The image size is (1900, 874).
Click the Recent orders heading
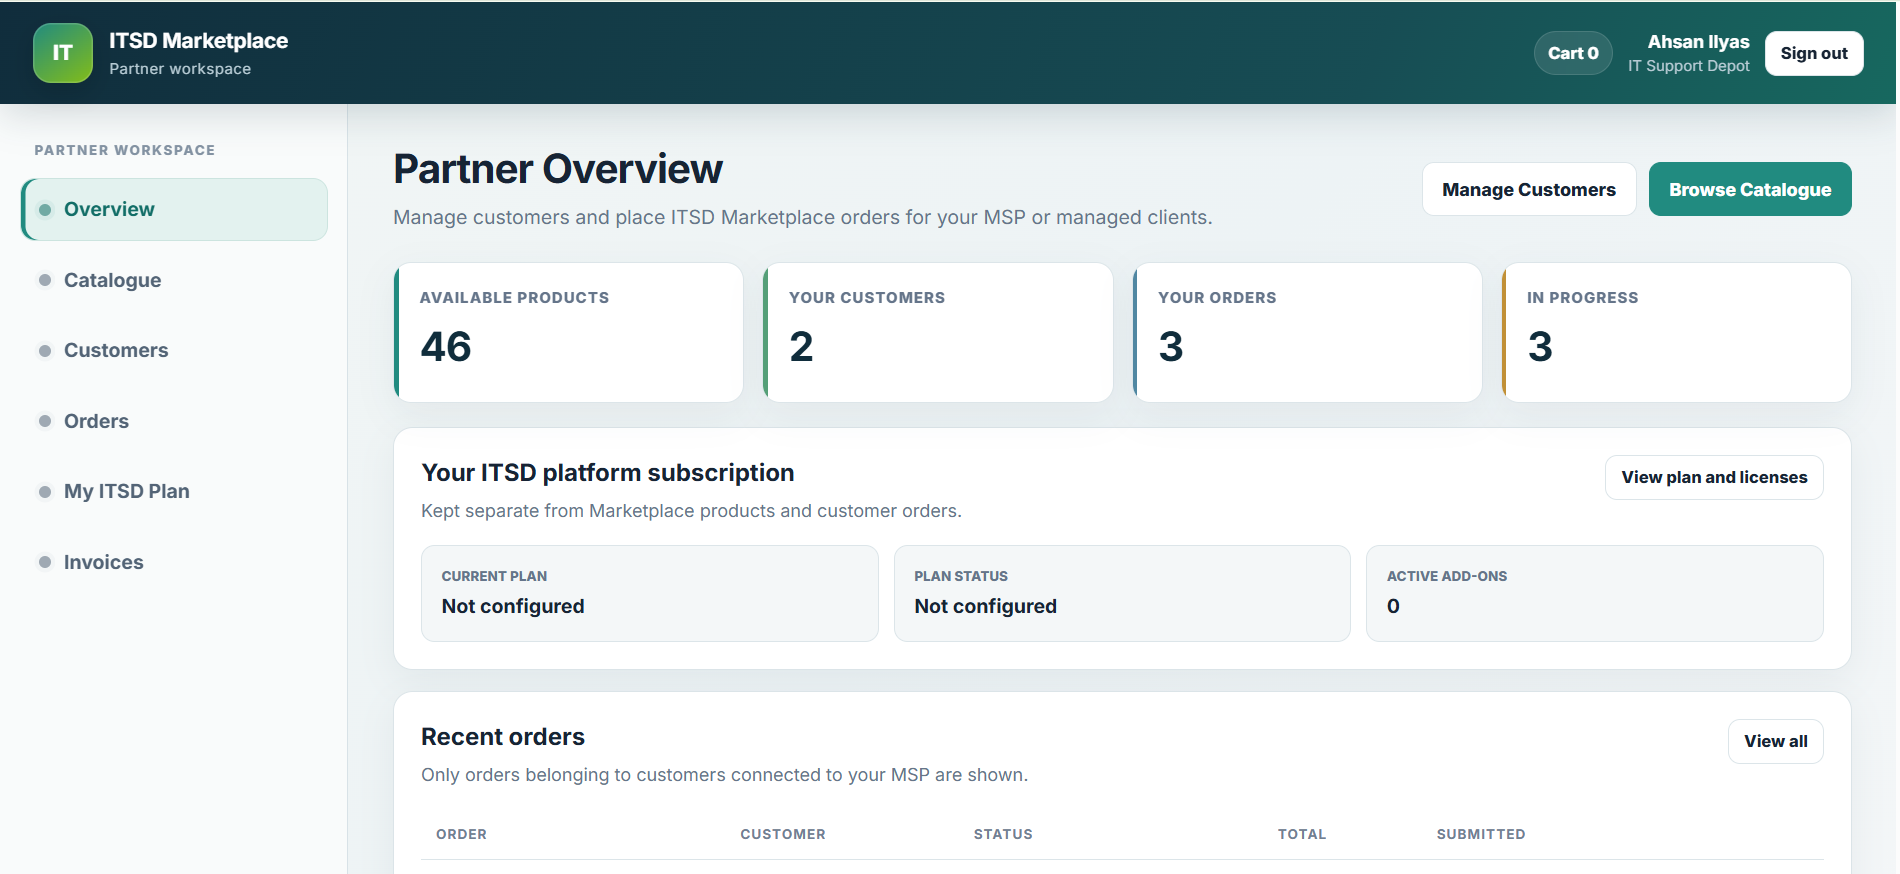point(503,737)
